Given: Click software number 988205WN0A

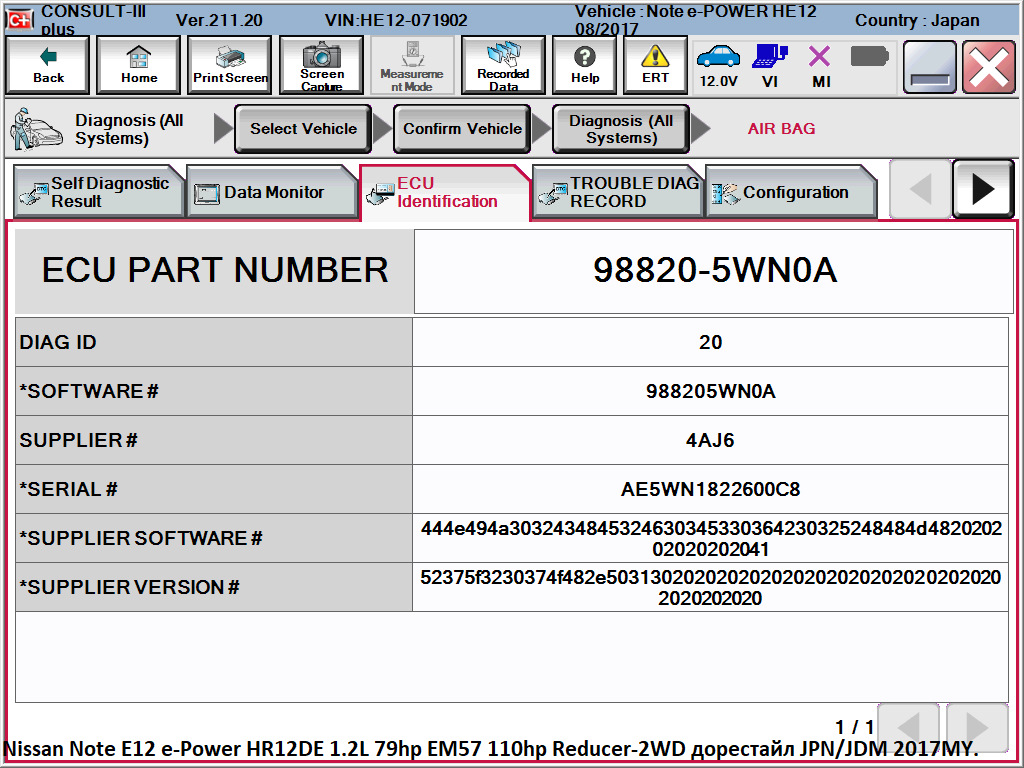Looking at the screenshot, I should (x=711, y=391).
